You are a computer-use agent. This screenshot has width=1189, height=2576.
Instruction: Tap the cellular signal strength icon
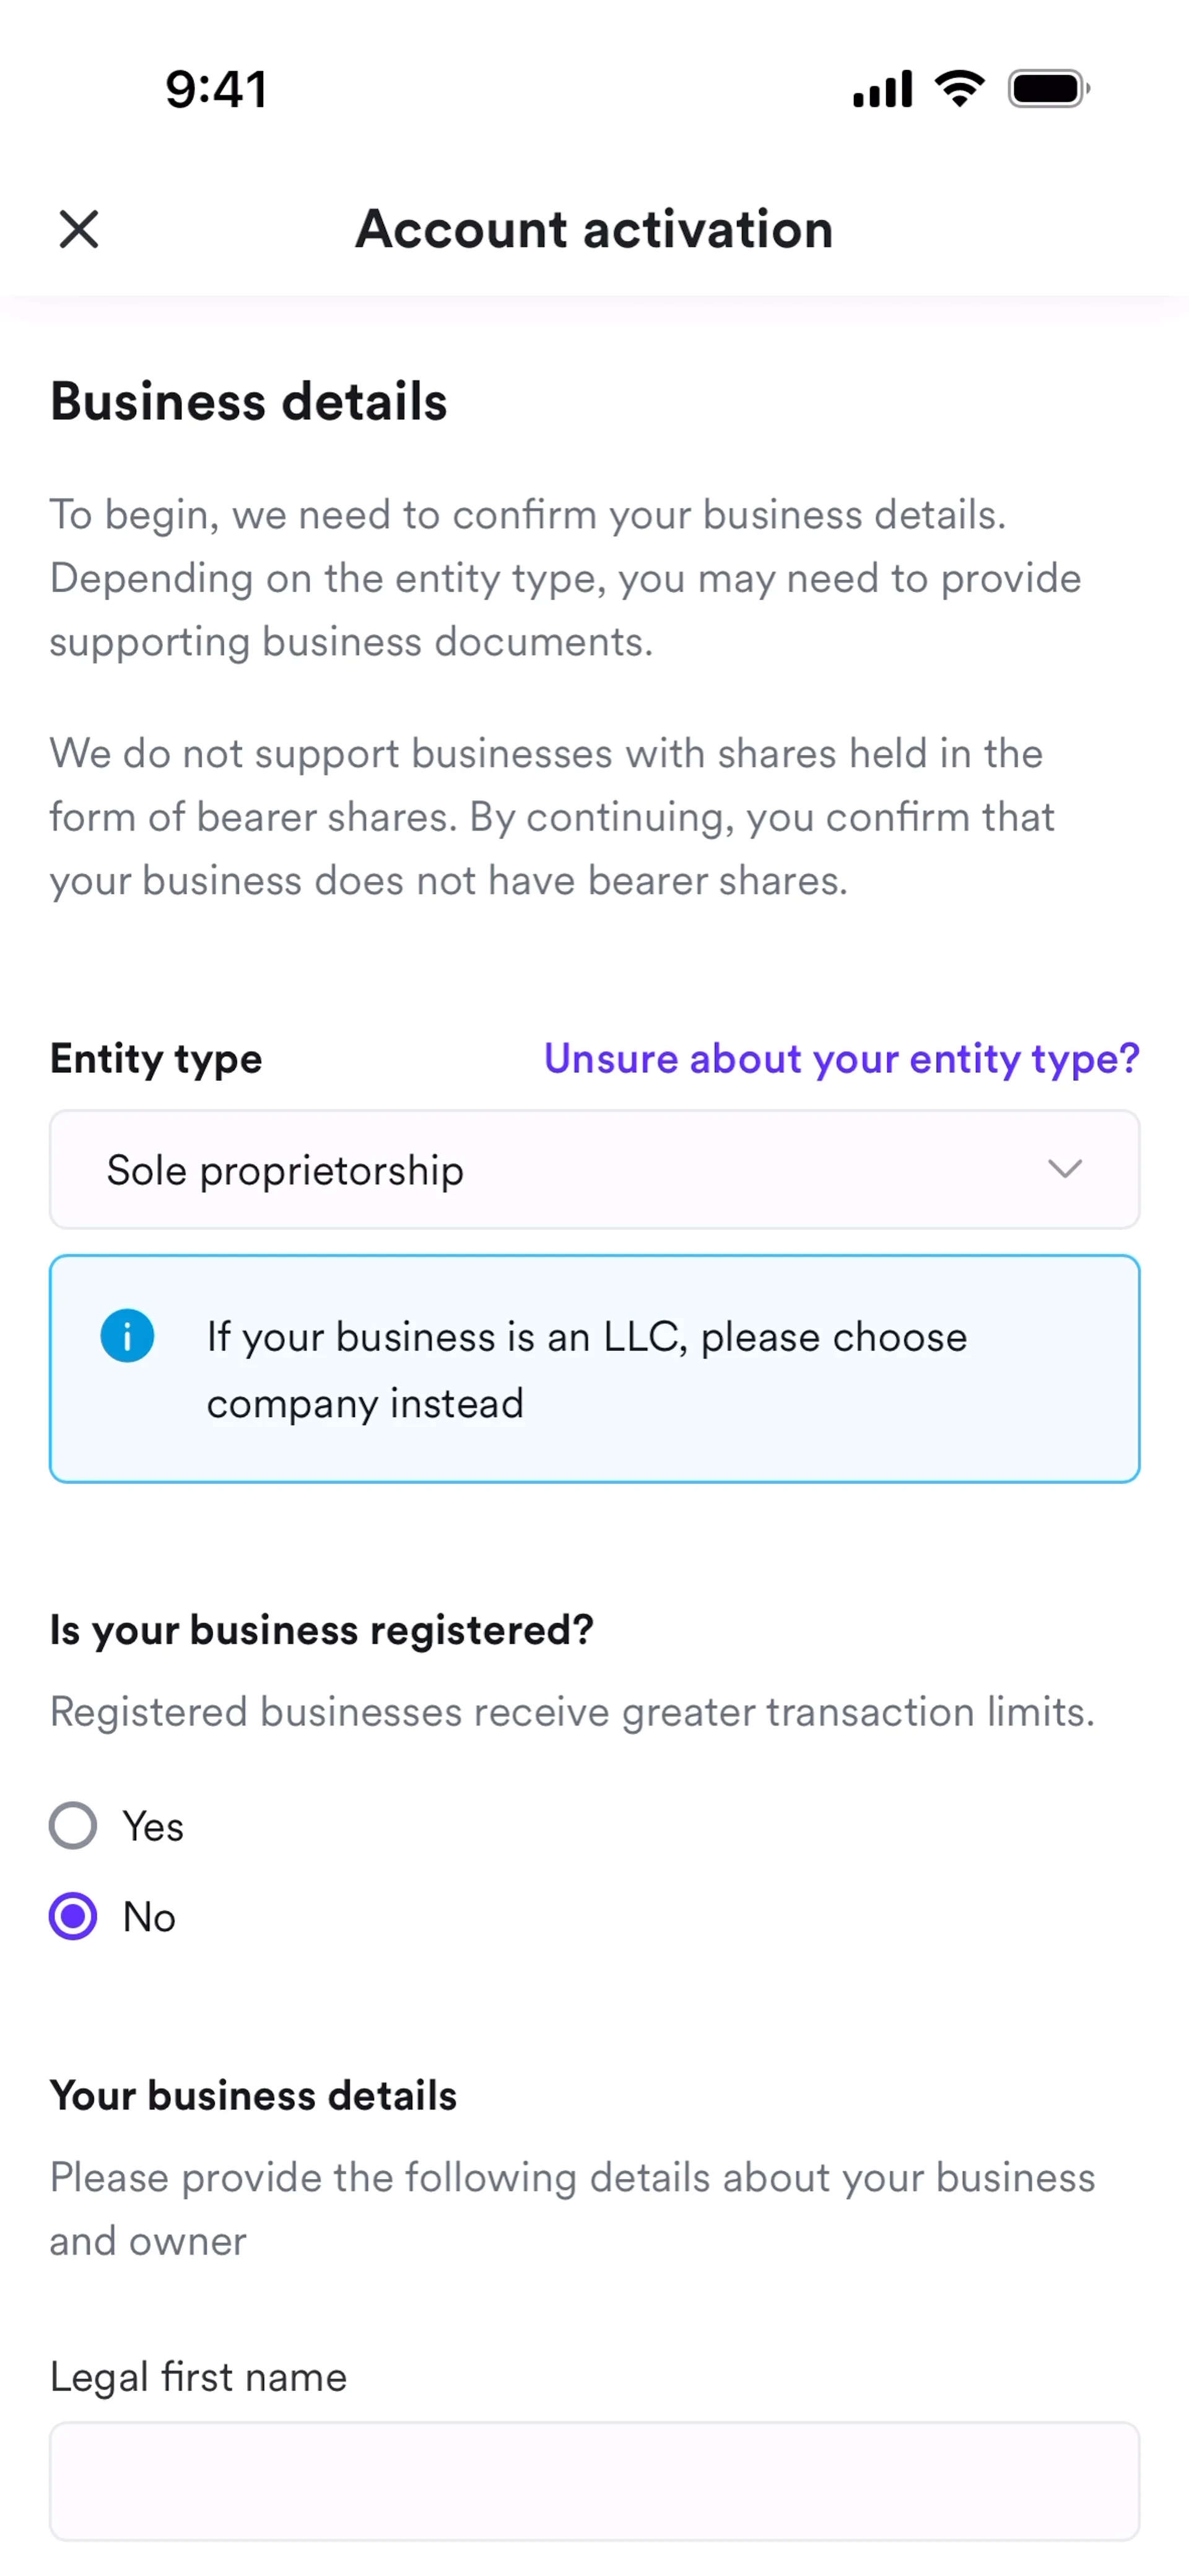point(882,89)
